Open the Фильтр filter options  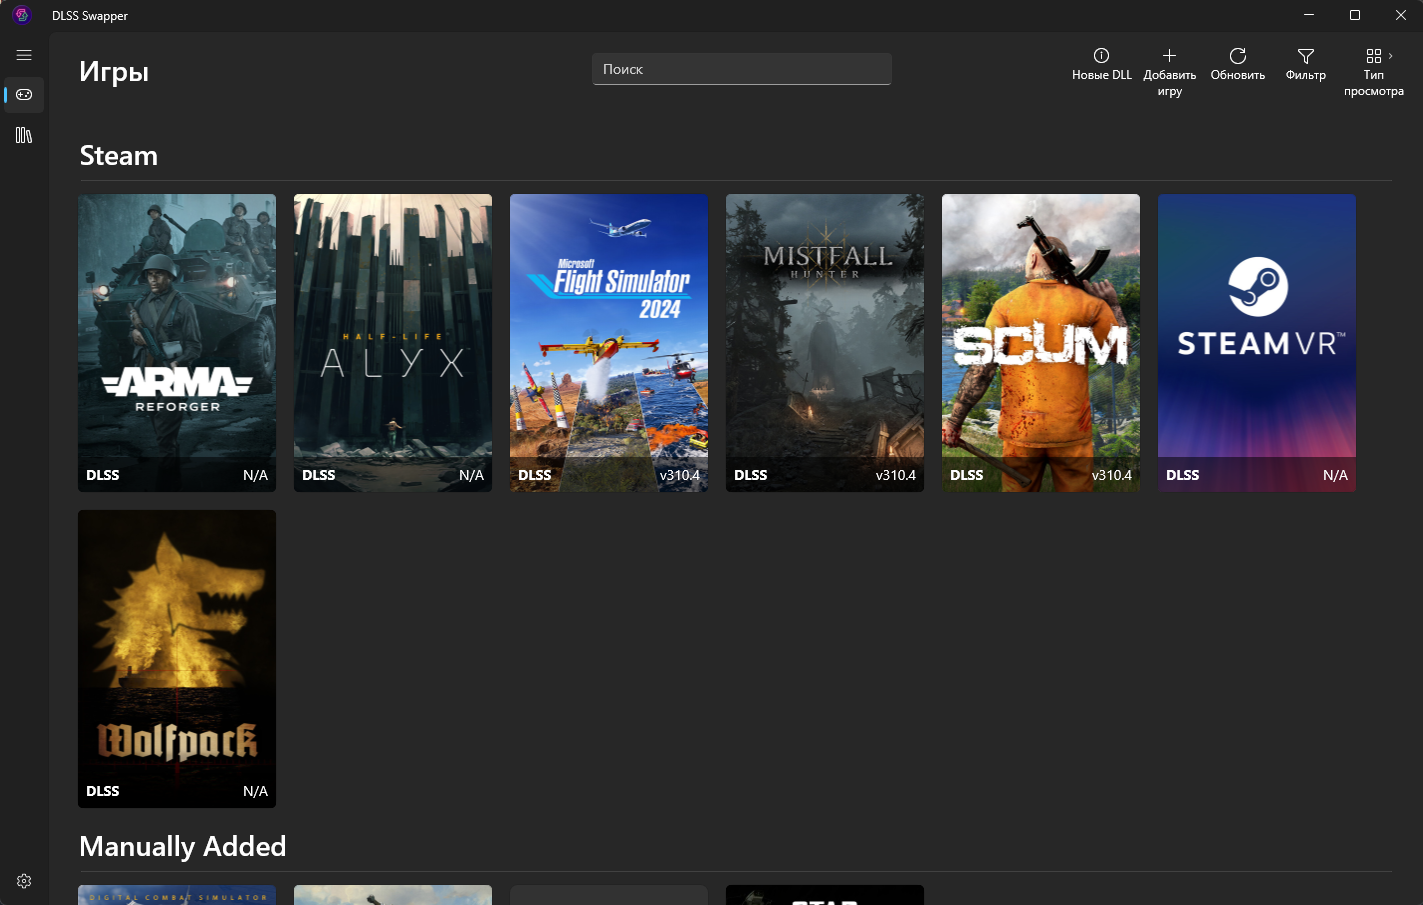[1306, 64]
